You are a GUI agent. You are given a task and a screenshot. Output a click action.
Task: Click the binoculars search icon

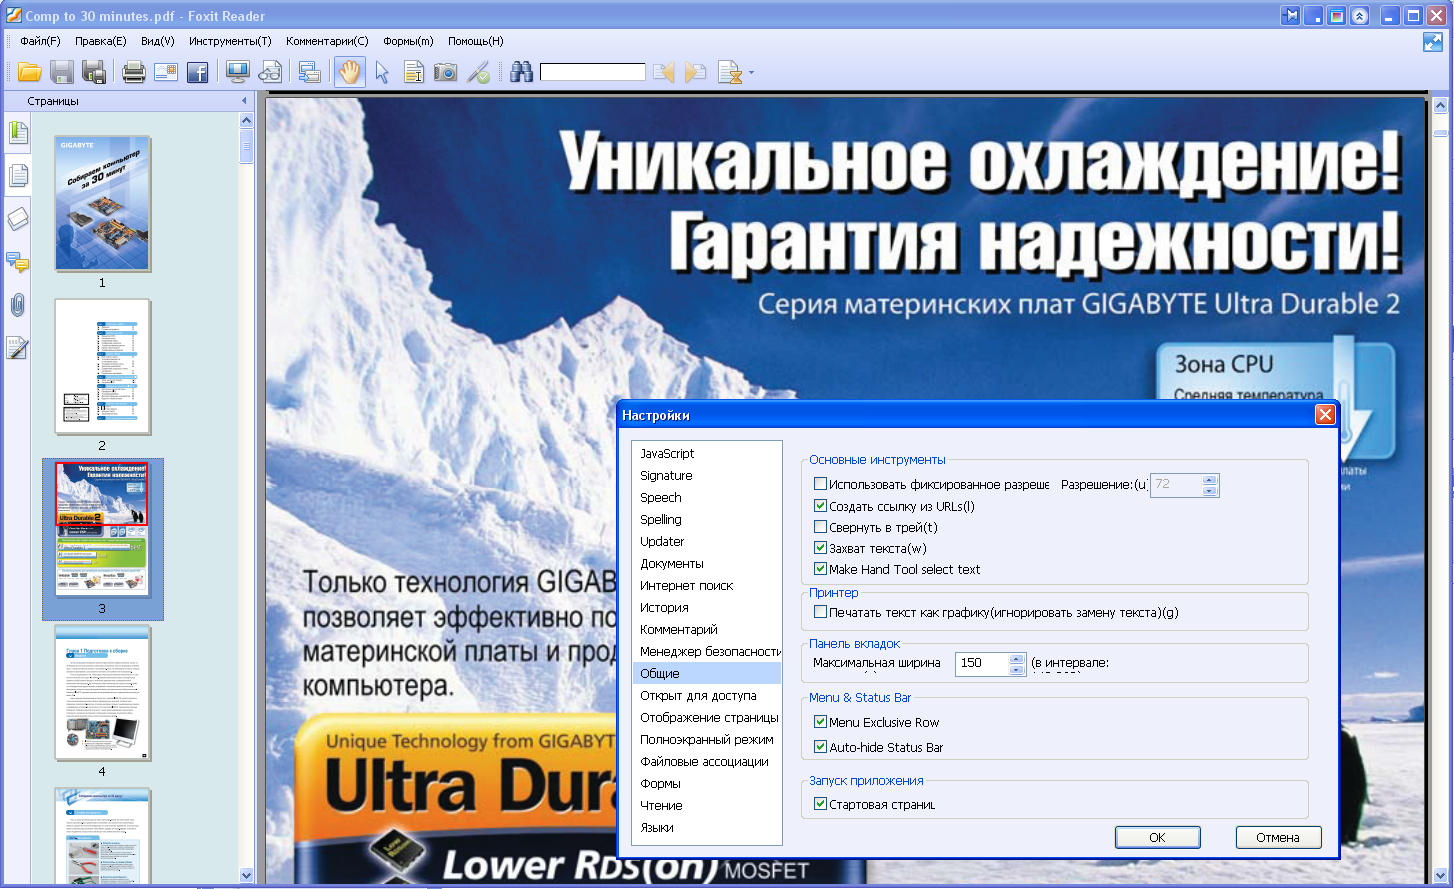pos(521,72)
